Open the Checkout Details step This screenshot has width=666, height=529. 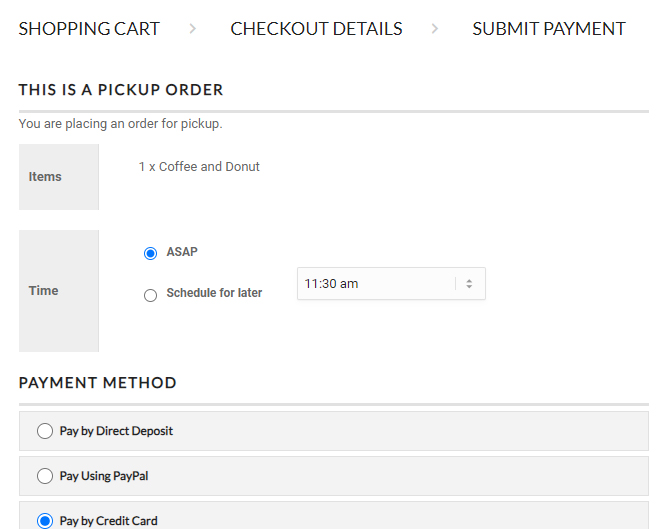pyautogui.click(x=316, y=29)
